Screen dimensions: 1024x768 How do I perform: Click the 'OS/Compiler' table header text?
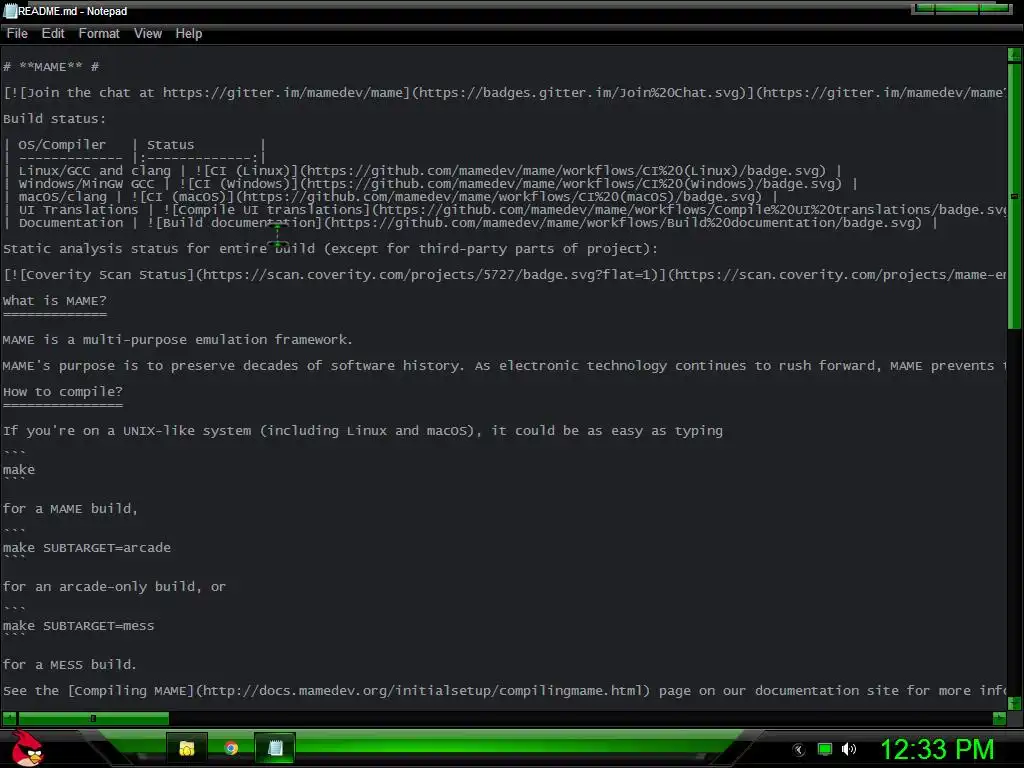[62, 145]
